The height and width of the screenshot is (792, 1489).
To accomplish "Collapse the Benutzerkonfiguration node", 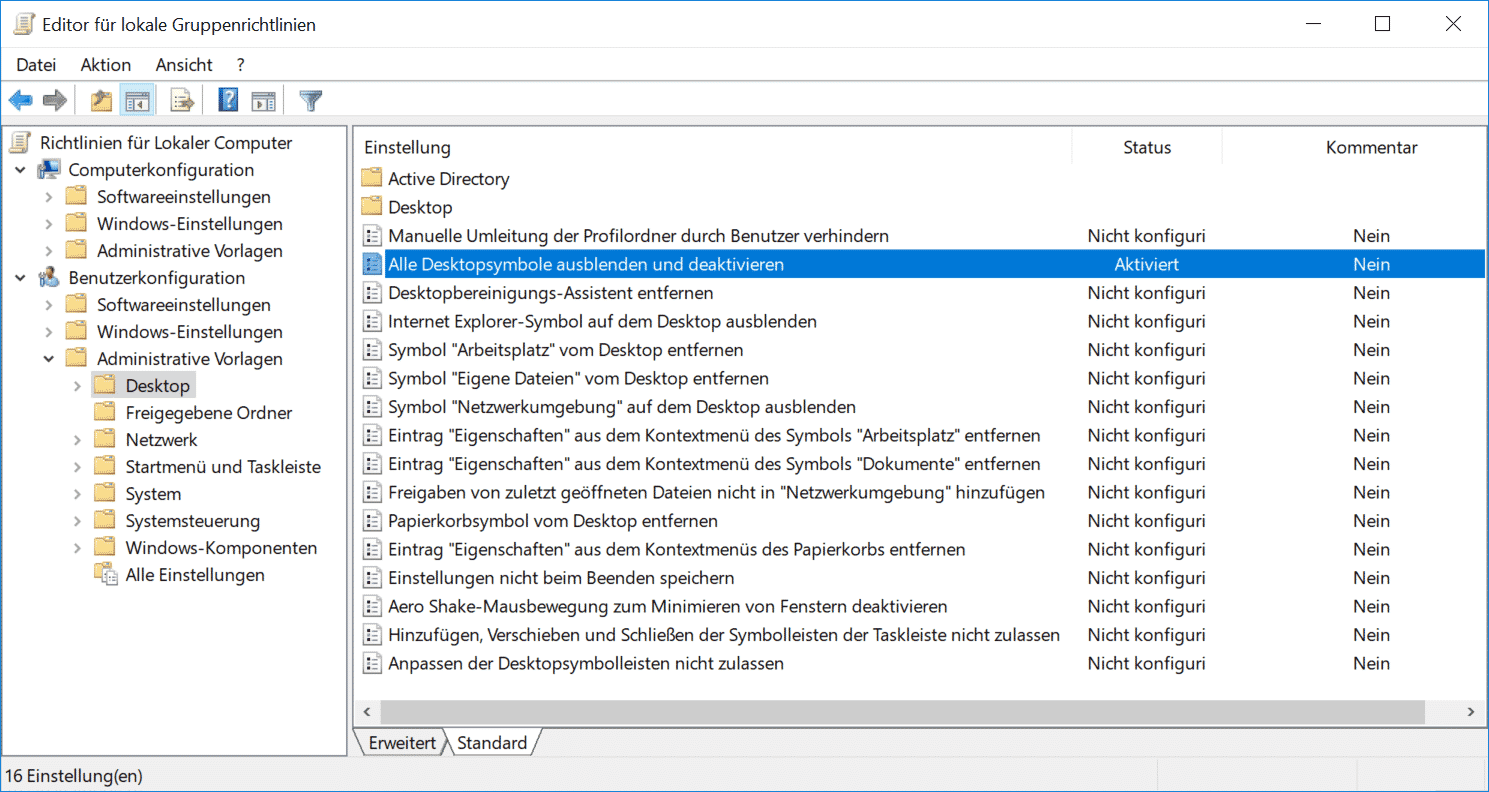I will tap(21, 278).
